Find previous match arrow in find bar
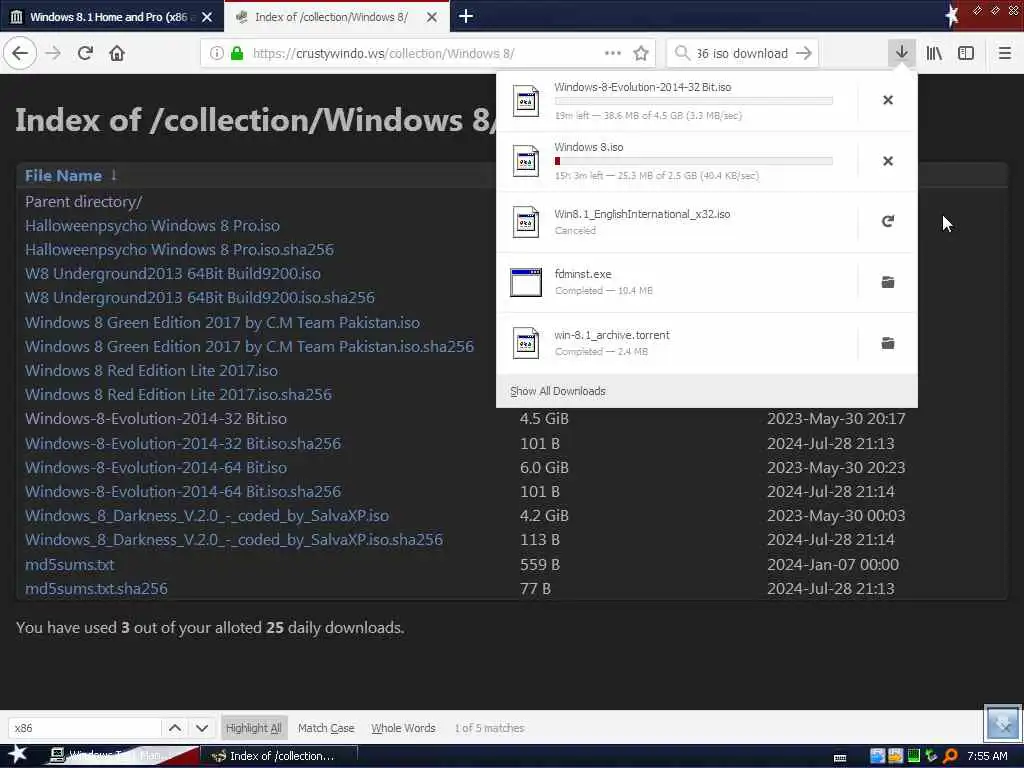The height and width of the screenshot is (768, 1024). (175, 728)
